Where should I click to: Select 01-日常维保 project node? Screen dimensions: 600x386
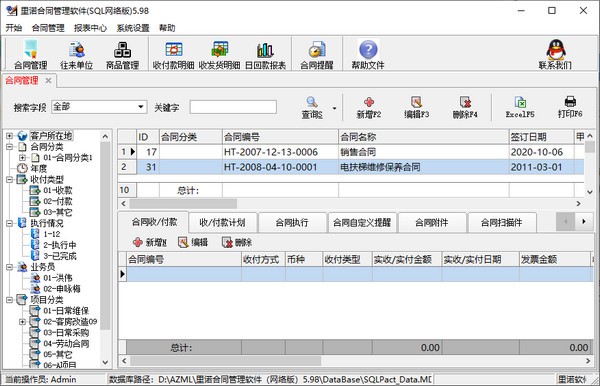tap(66, 311)
